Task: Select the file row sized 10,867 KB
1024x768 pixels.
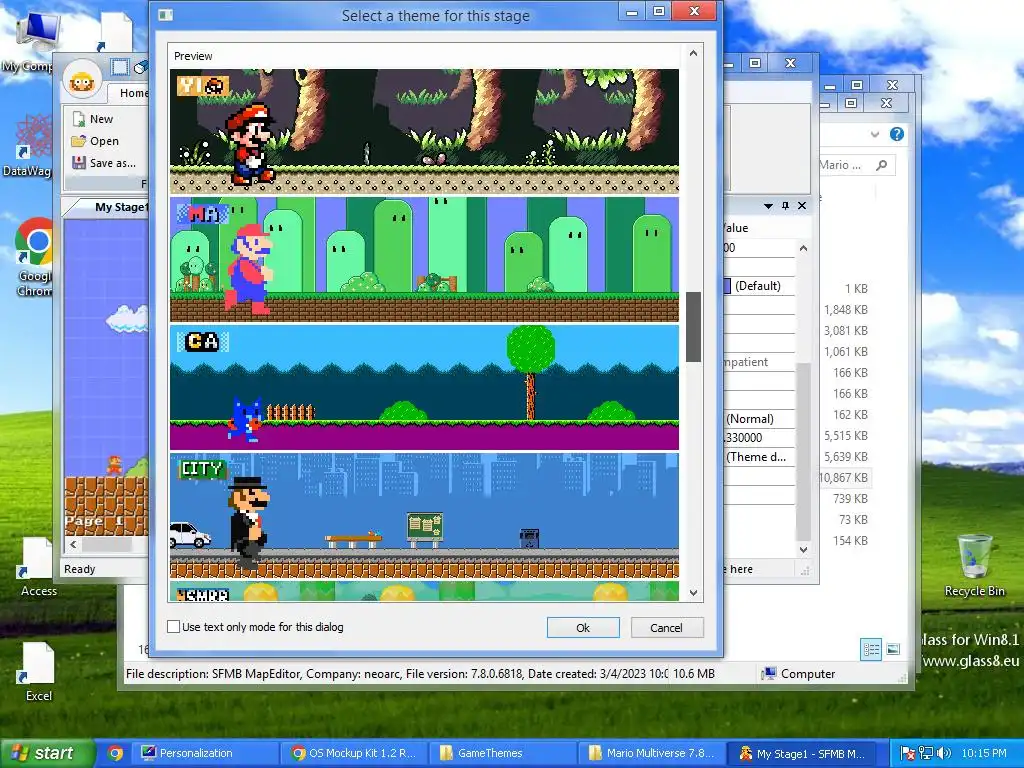Action: (844, 477)
